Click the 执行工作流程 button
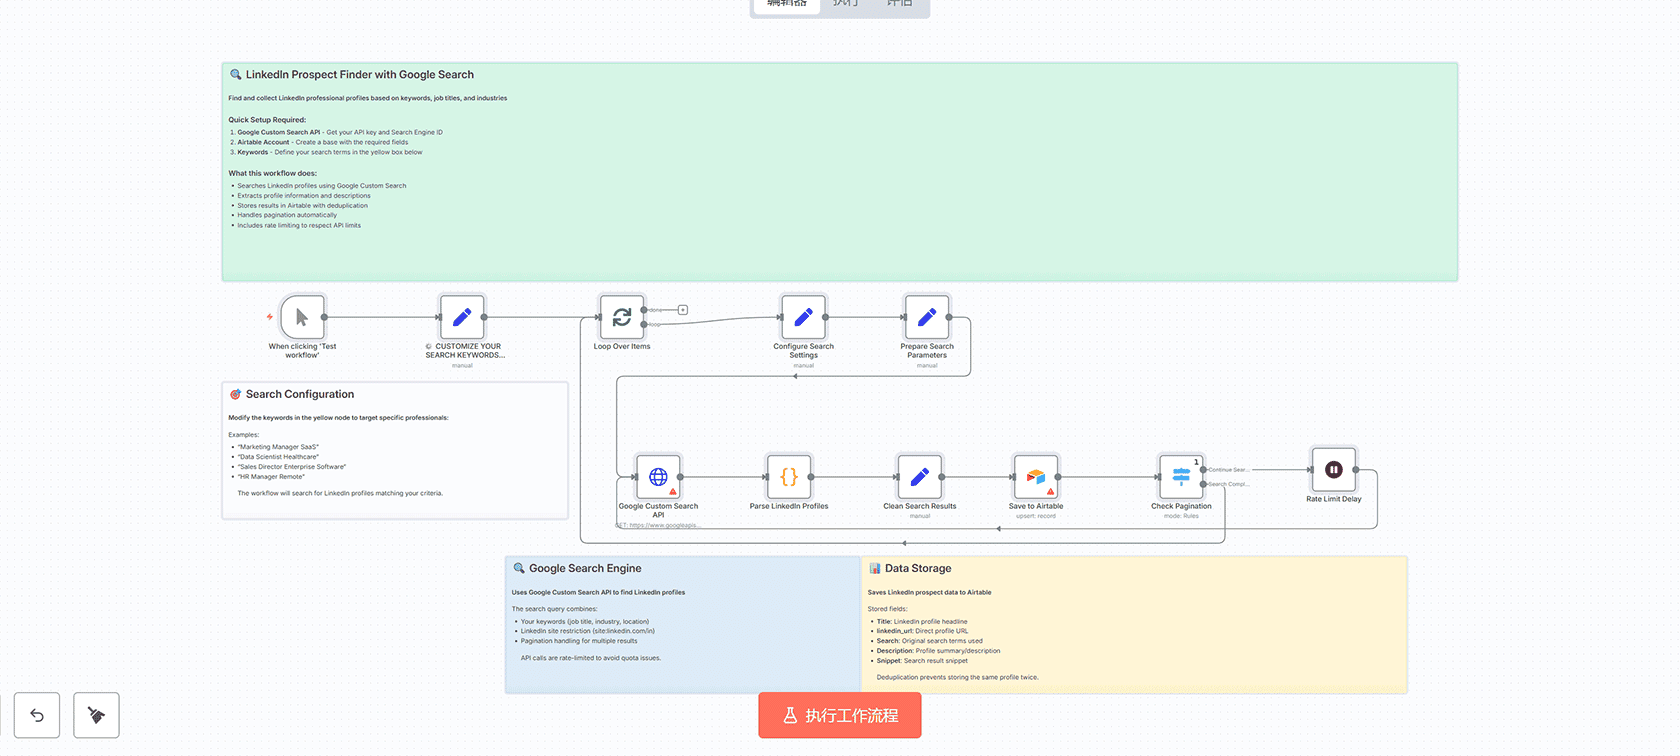The width and height of the screenshot is (1680, 756). (x=840, y=715)
